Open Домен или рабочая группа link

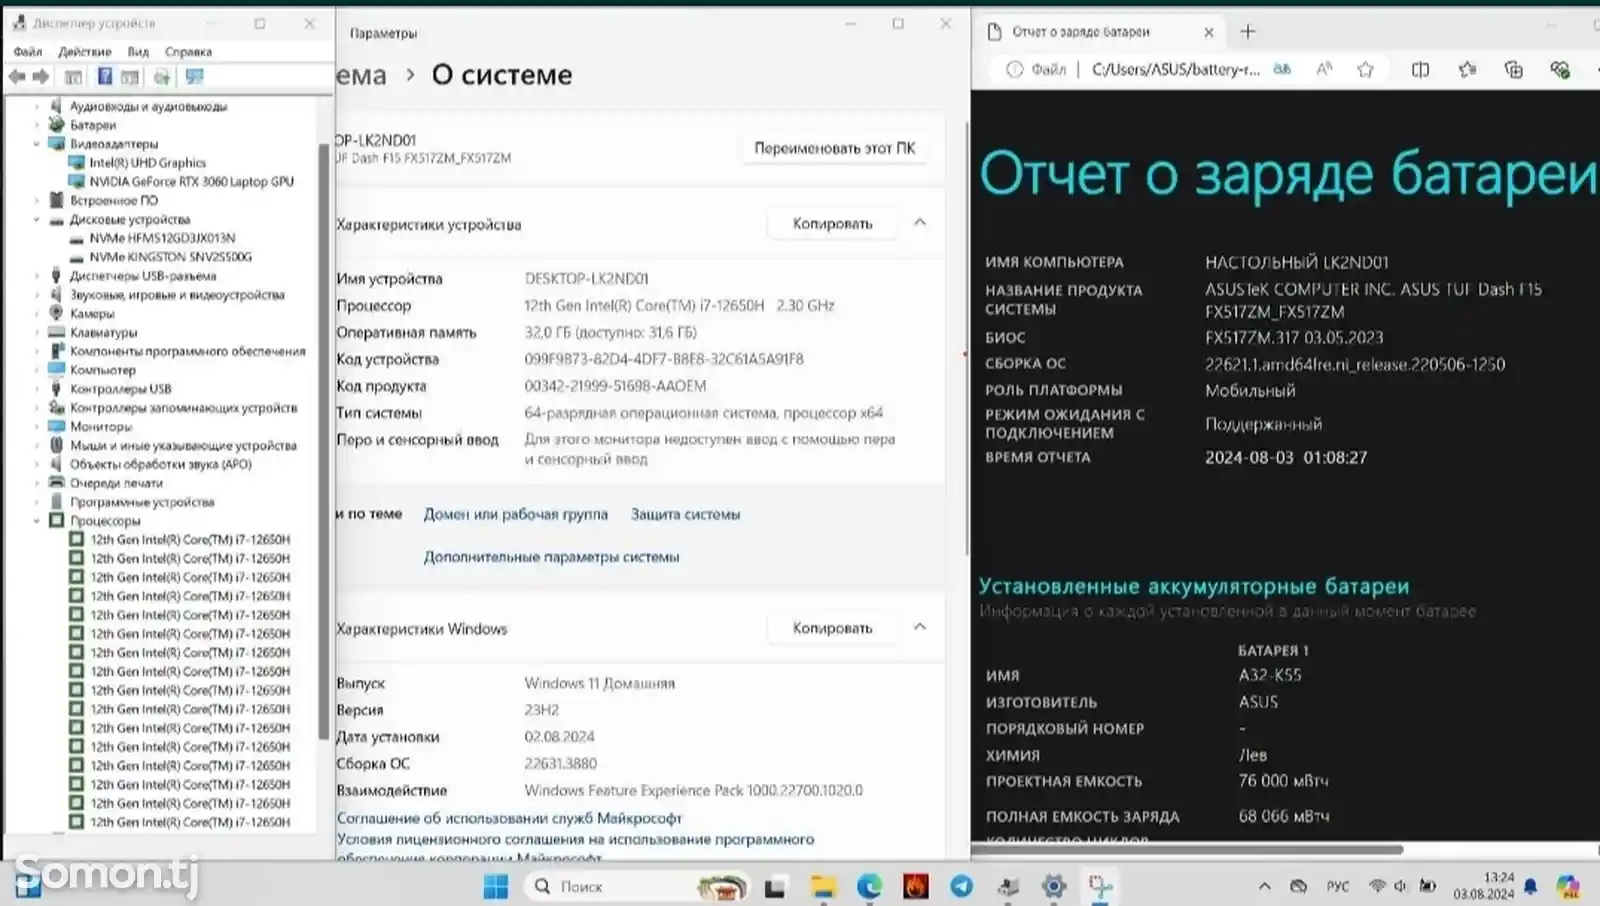[515, 514]
